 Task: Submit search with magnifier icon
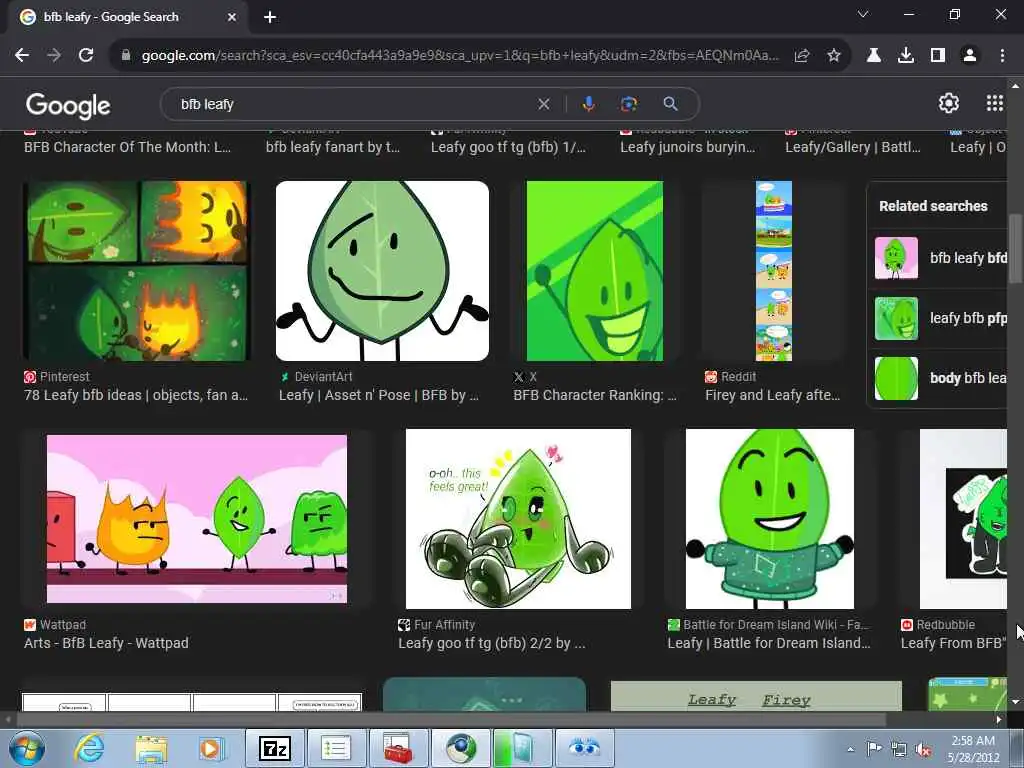click(x=670, y=104)
